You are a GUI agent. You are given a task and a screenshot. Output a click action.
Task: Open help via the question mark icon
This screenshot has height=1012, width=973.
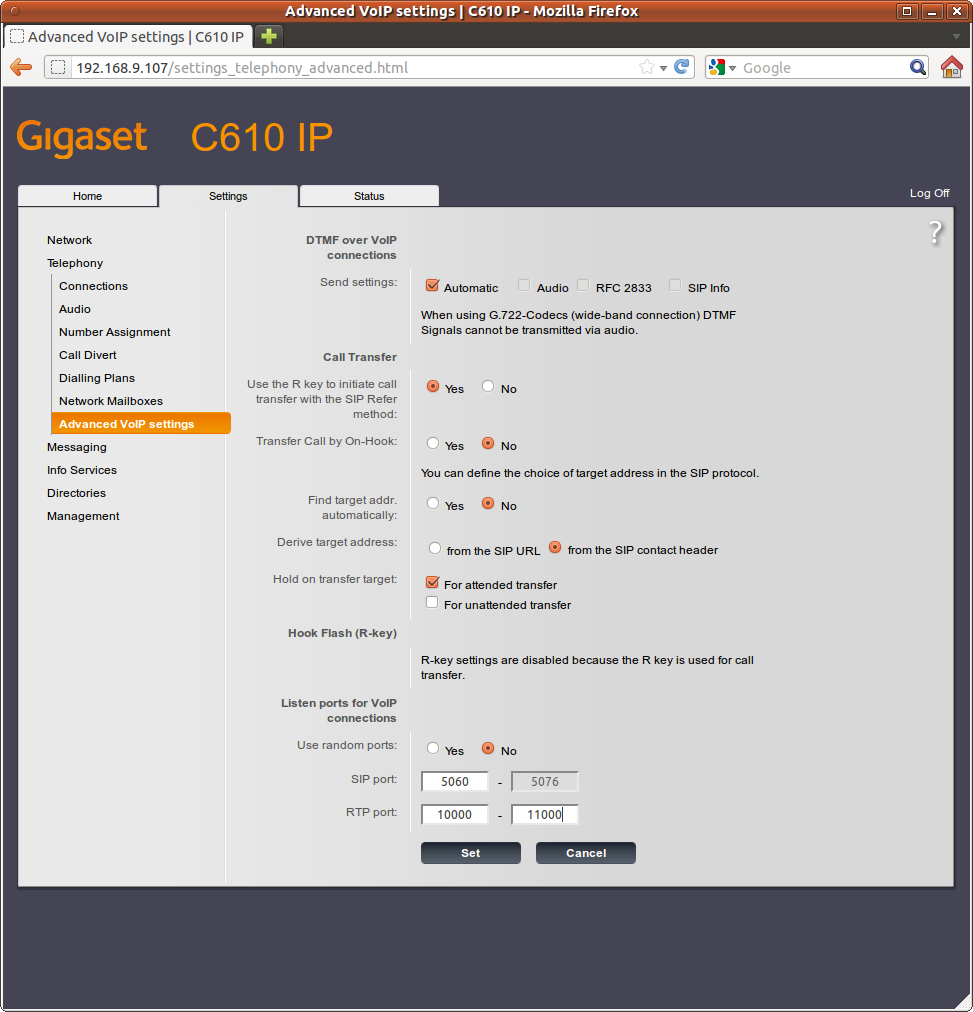click(x=935, y=233)
